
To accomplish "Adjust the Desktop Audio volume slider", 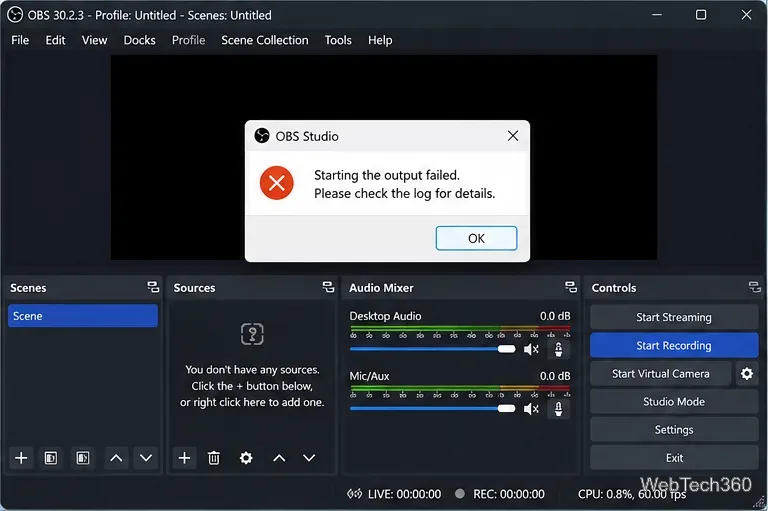I will 432,349.
